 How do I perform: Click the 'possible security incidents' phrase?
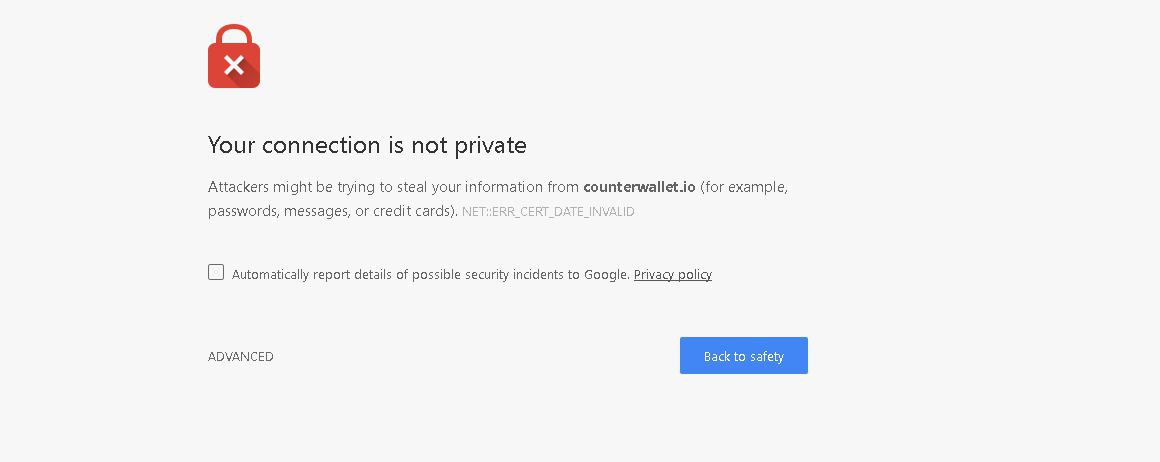coord(488,275)
